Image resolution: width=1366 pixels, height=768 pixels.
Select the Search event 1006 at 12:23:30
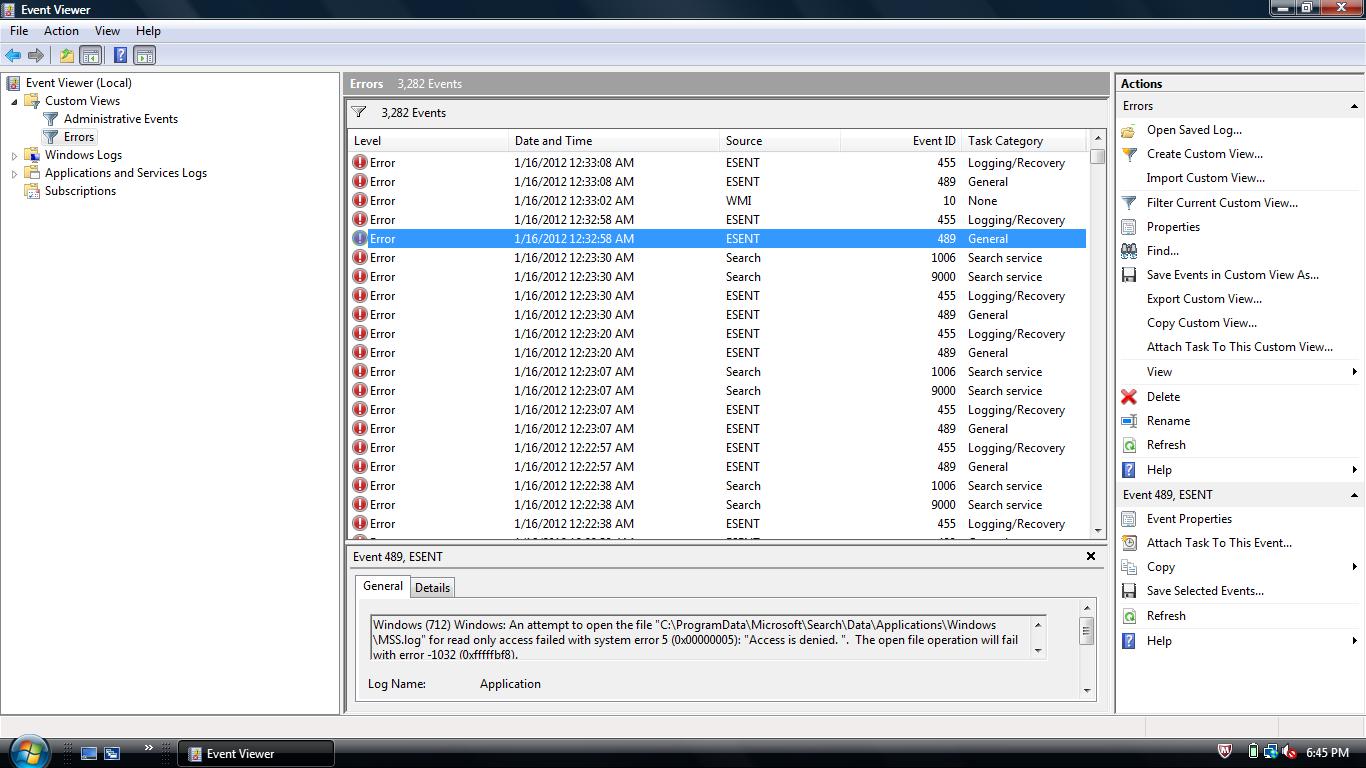[x=717, y=258]
